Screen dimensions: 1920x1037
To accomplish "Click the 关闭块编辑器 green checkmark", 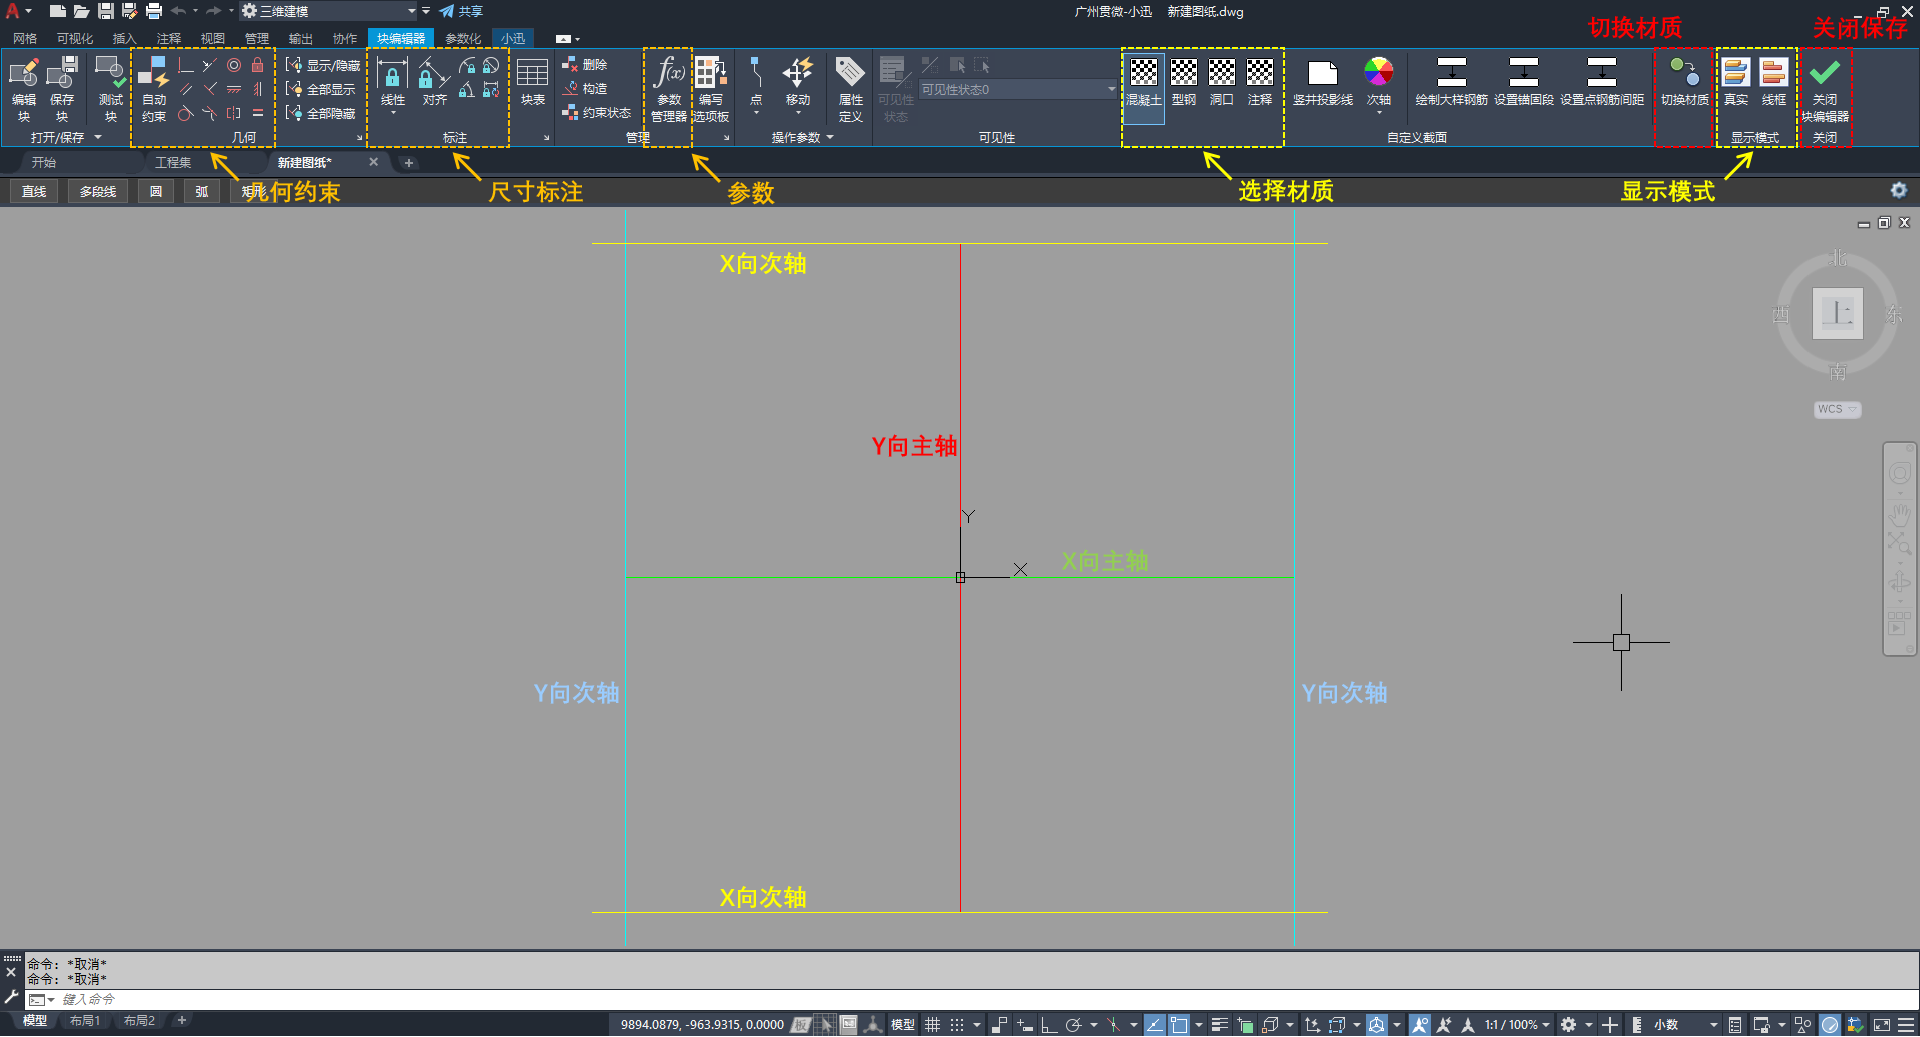I will click(1825, 72).
